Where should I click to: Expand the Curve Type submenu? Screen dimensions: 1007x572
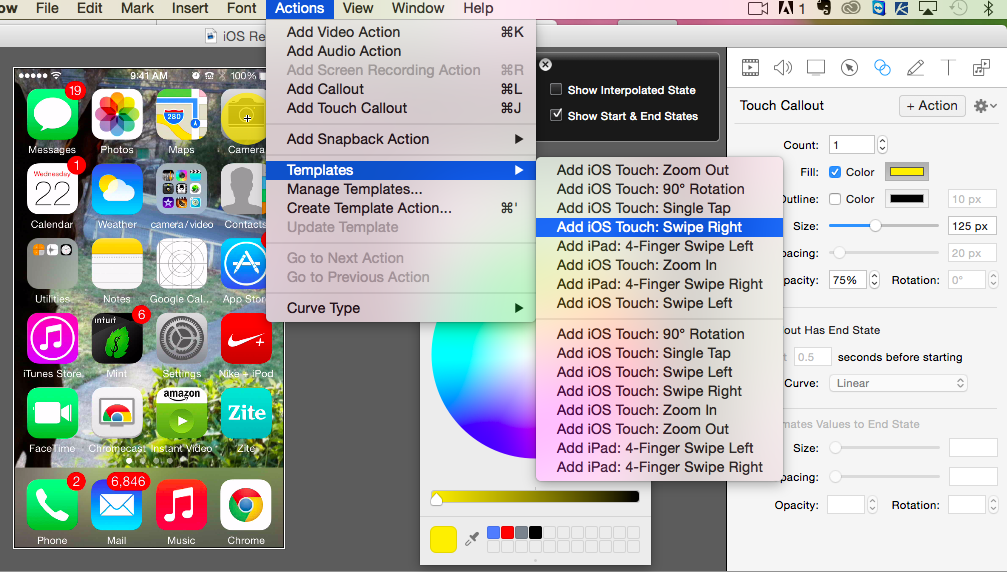(401, 308)
